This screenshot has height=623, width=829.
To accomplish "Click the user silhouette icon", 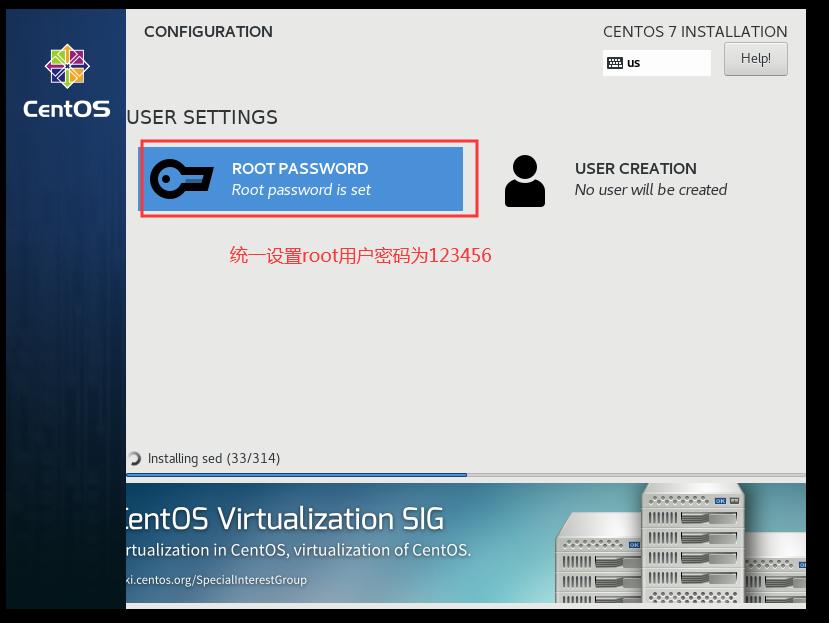I will tap(524, 181).
